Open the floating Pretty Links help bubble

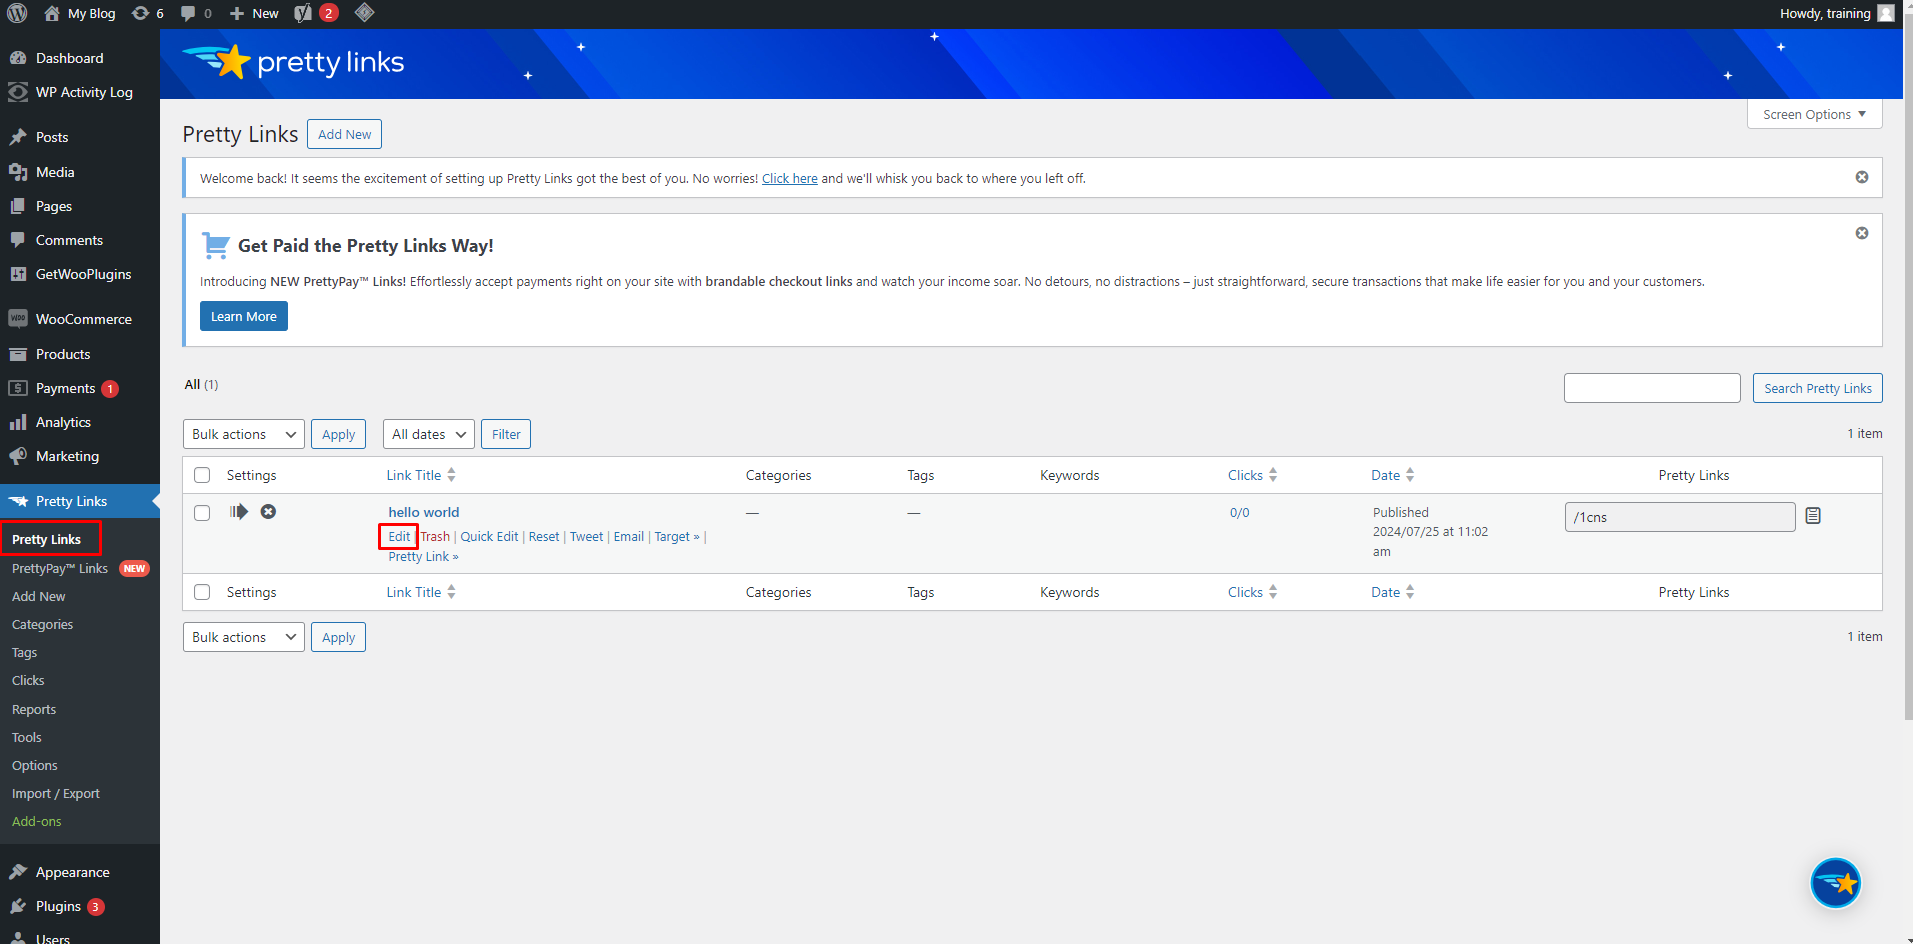(1835, 883)
